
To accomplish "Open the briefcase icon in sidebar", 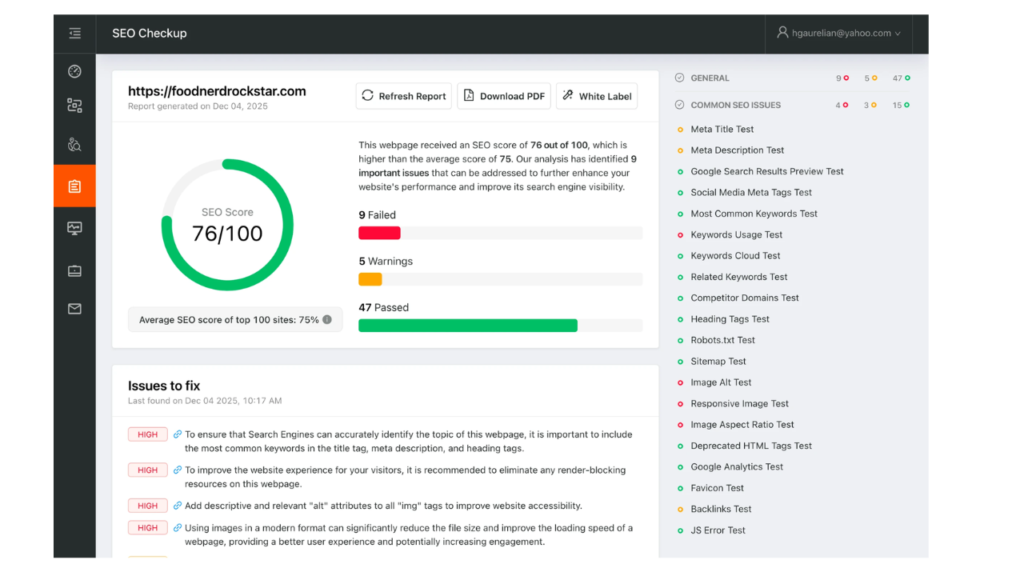I will point(74,270).
